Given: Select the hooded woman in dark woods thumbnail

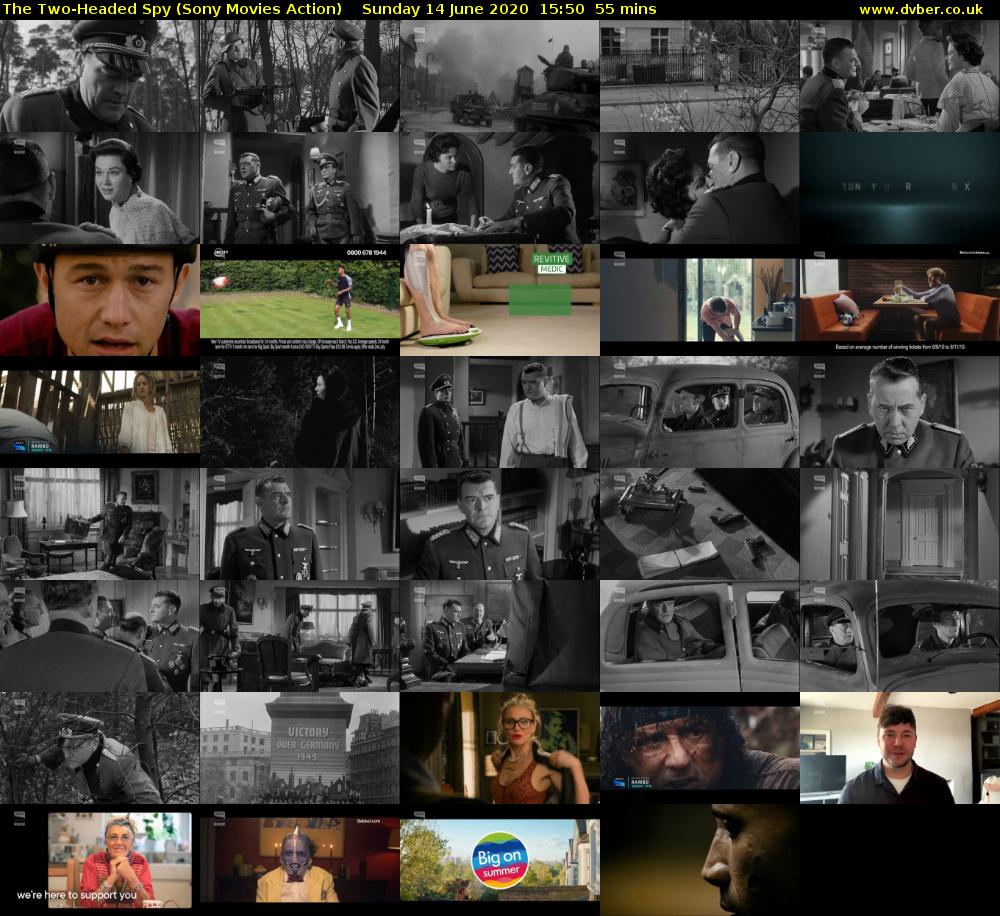Looking at the screenshot, I should pos(300,412).
